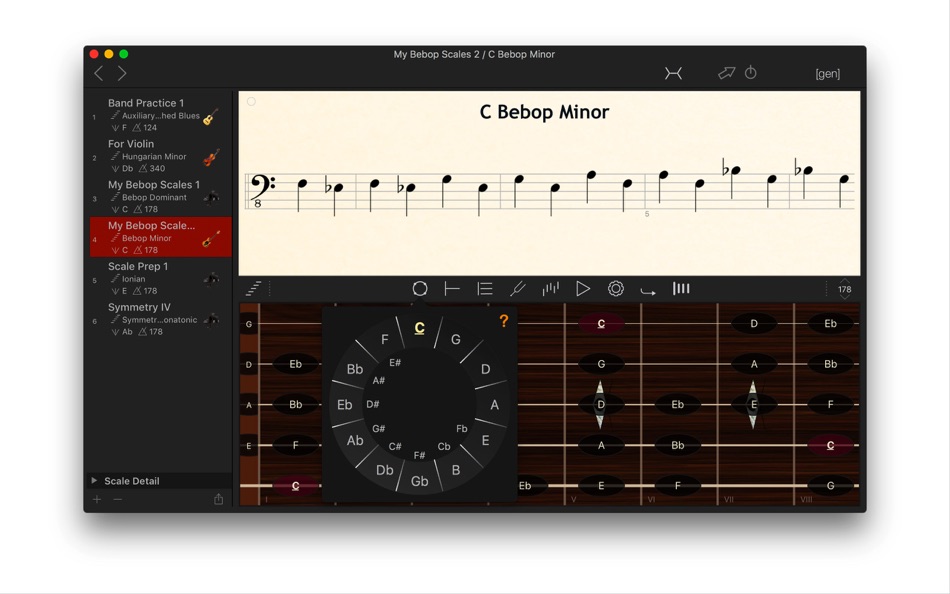Image resolution: width=950 pixels, height=594 pixels.
Task: Select Db on the circle of fifths
Action: pyautogui.click(x=384, y=470)
